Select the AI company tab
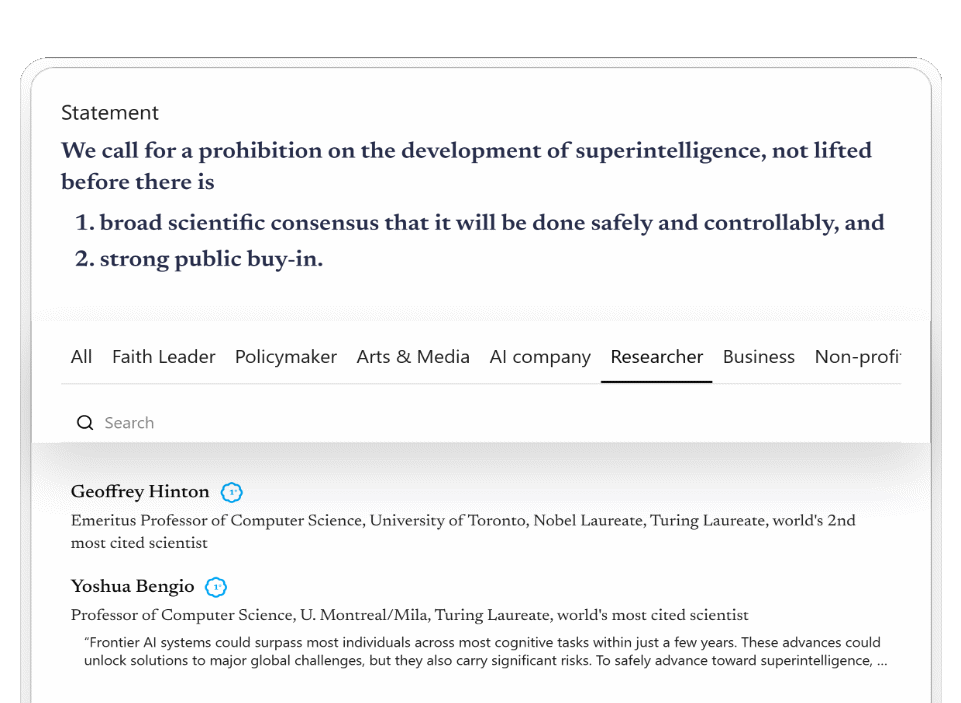 [540, 357]
